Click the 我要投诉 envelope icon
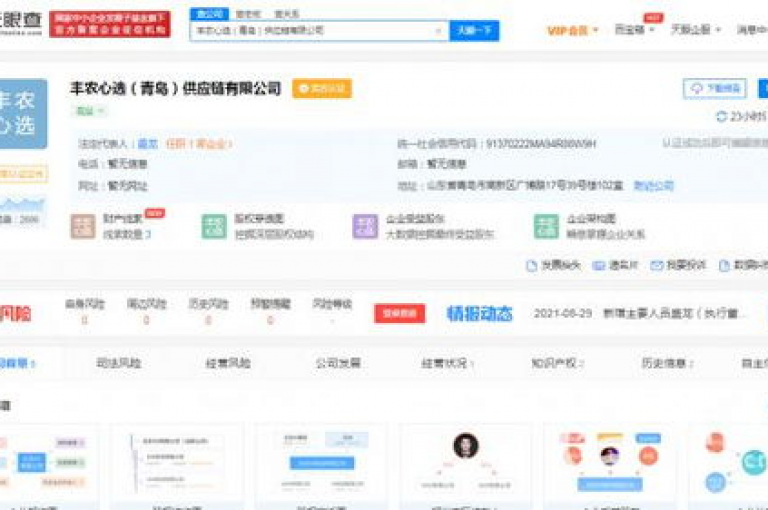This screenshot has width=768, height=510. [x=657, y=266]
